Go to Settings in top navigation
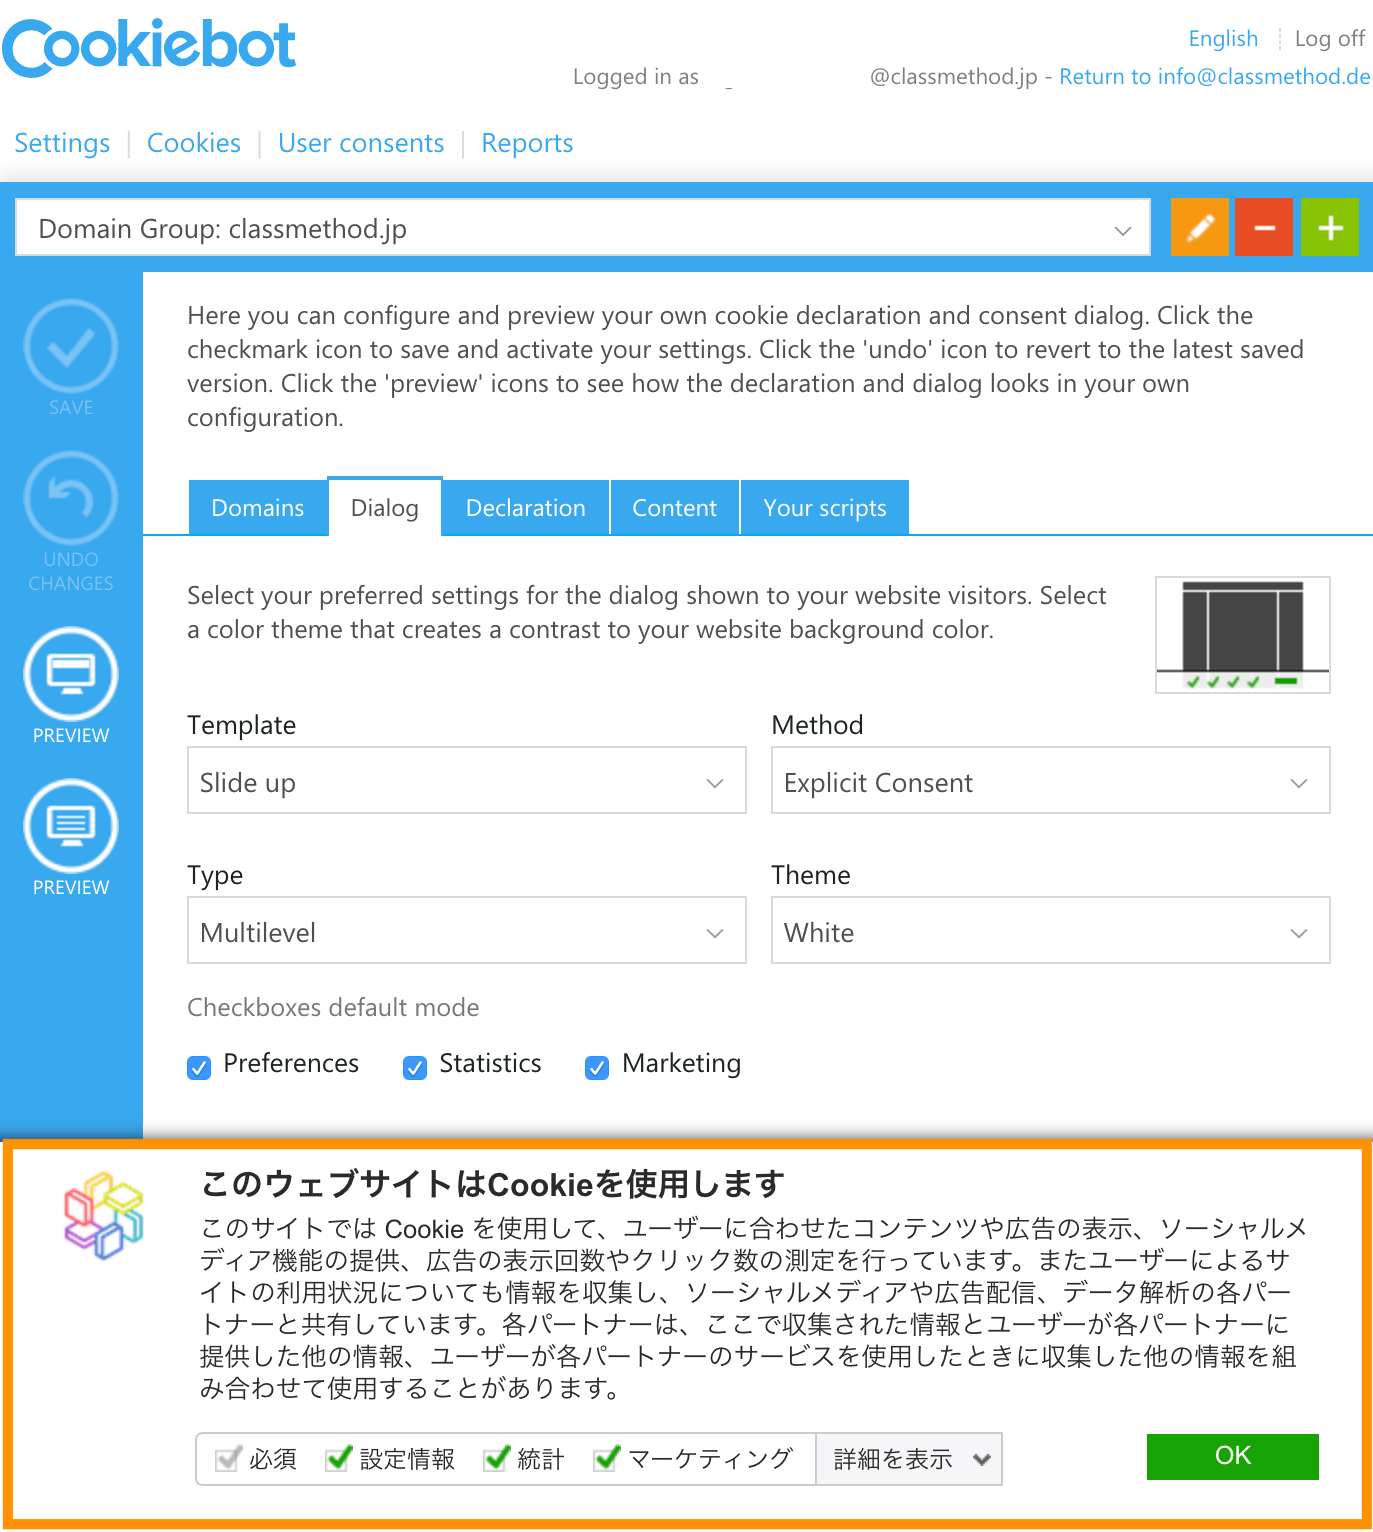 click(x=62, y=143)
